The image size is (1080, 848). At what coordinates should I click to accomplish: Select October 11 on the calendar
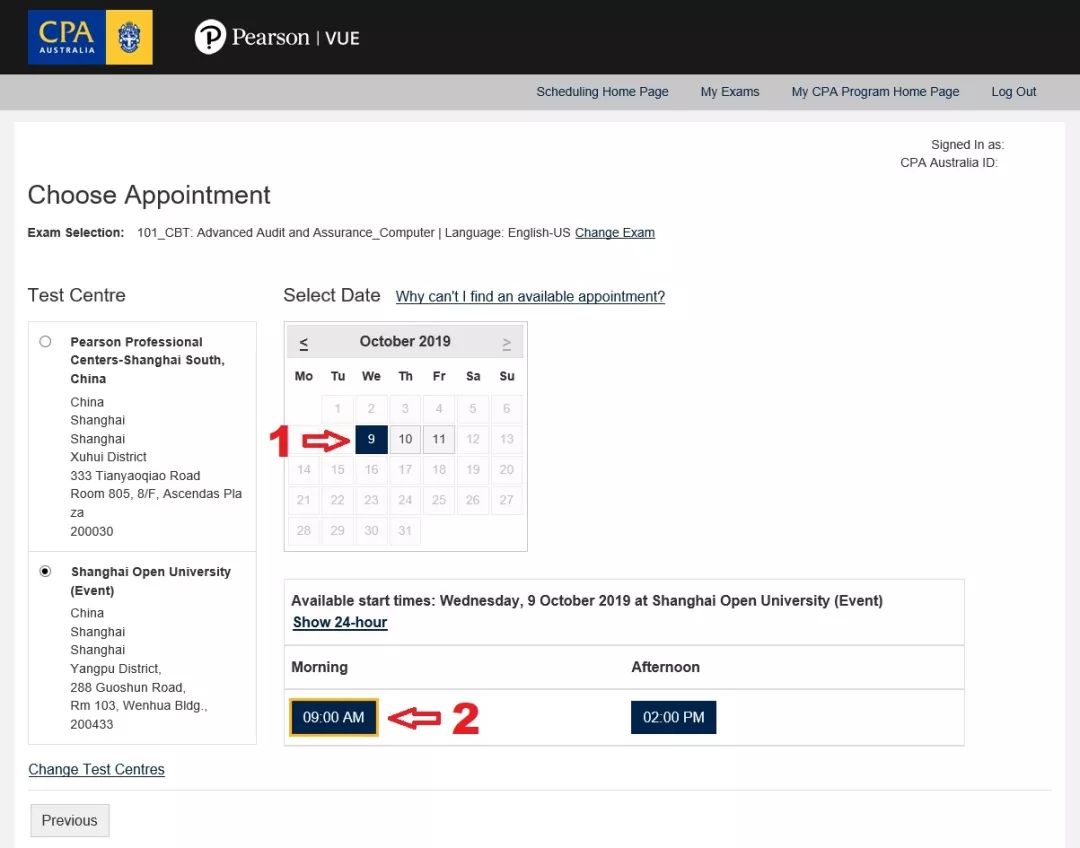coord(439,439)
